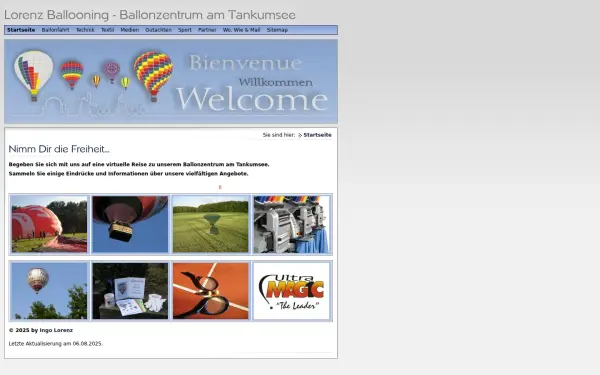Click the Welcome banner image
Viewport: 600px width, 375px height.
point(171,81)
